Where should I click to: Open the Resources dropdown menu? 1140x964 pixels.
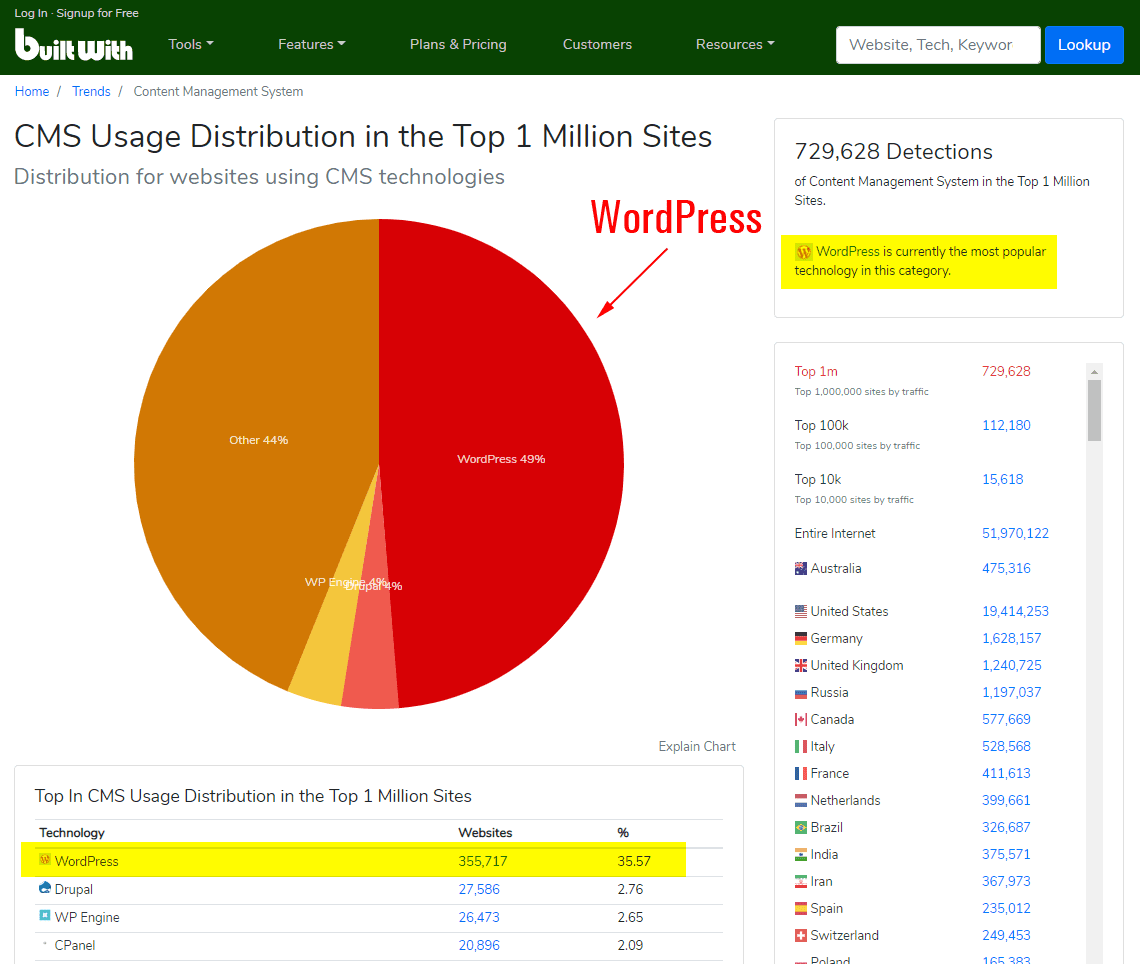pos(735,44)
